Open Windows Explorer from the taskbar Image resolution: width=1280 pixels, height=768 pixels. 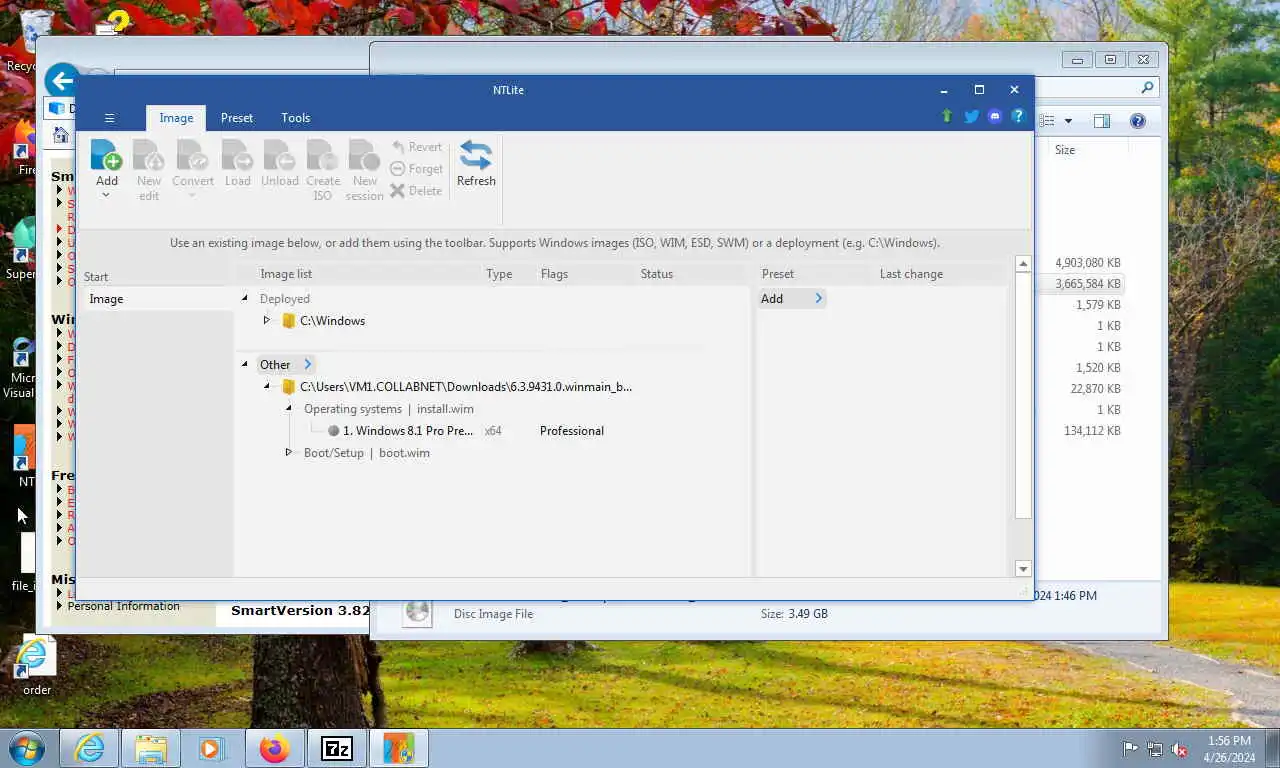151,748
